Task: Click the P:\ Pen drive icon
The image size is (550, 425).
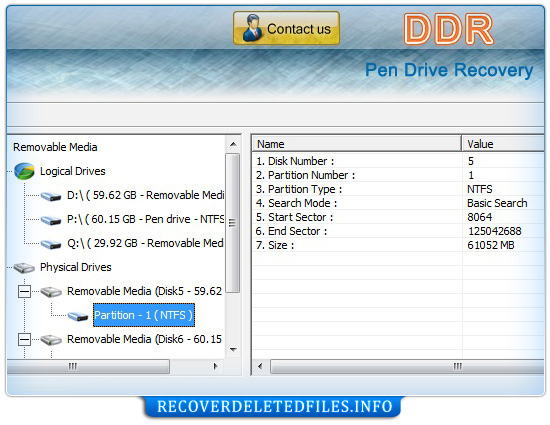Action: click(x=51, y=220)
